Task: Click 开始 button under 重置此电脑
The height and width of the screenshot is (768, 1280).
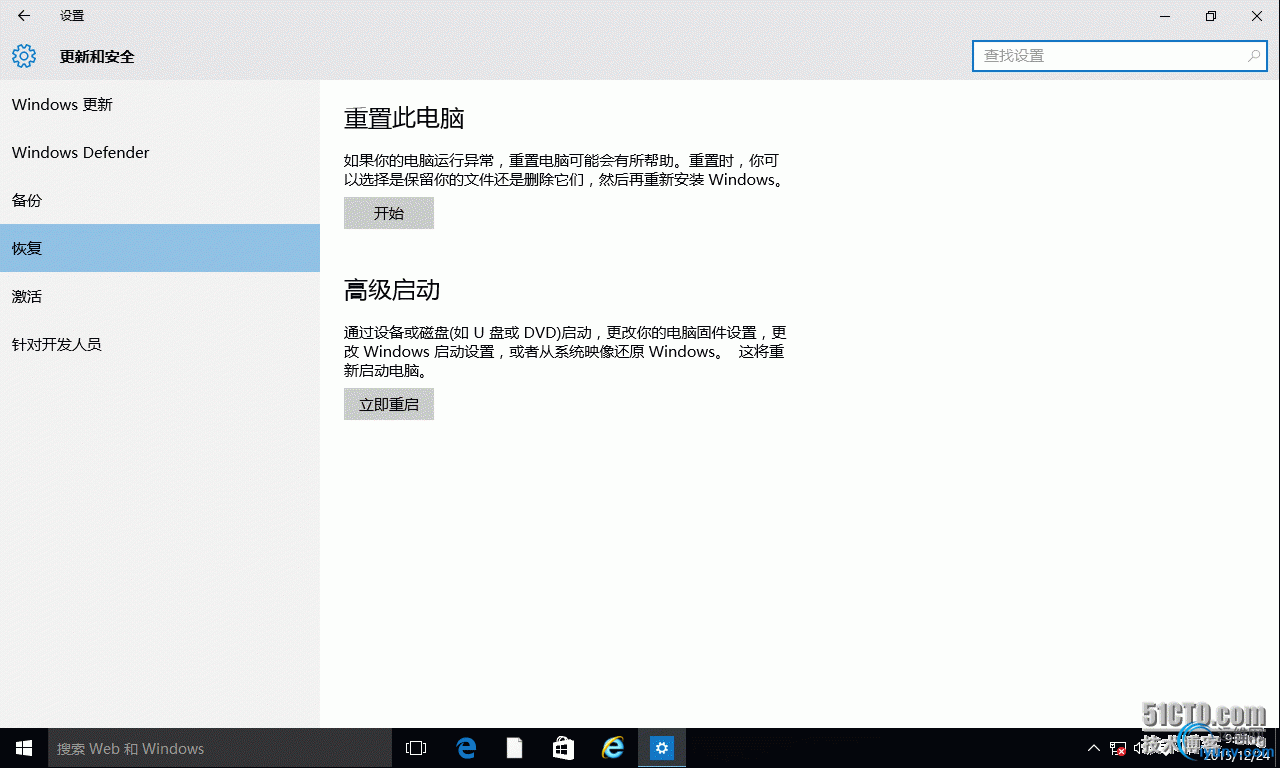Action: 389,213
